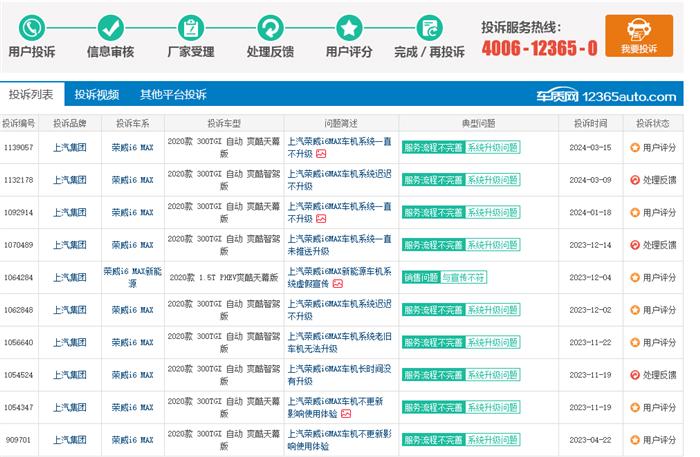Click the orange 我要投诉 button

coord(639,36)
